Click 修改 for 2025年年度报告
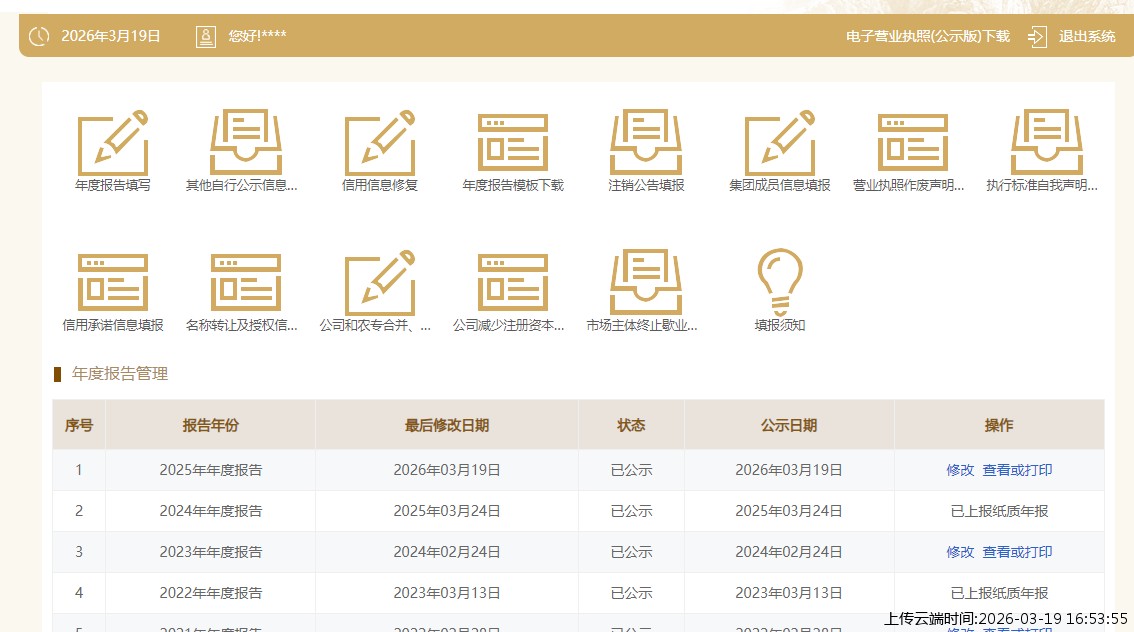The image size is (1134, 632). tap(960, 470)
